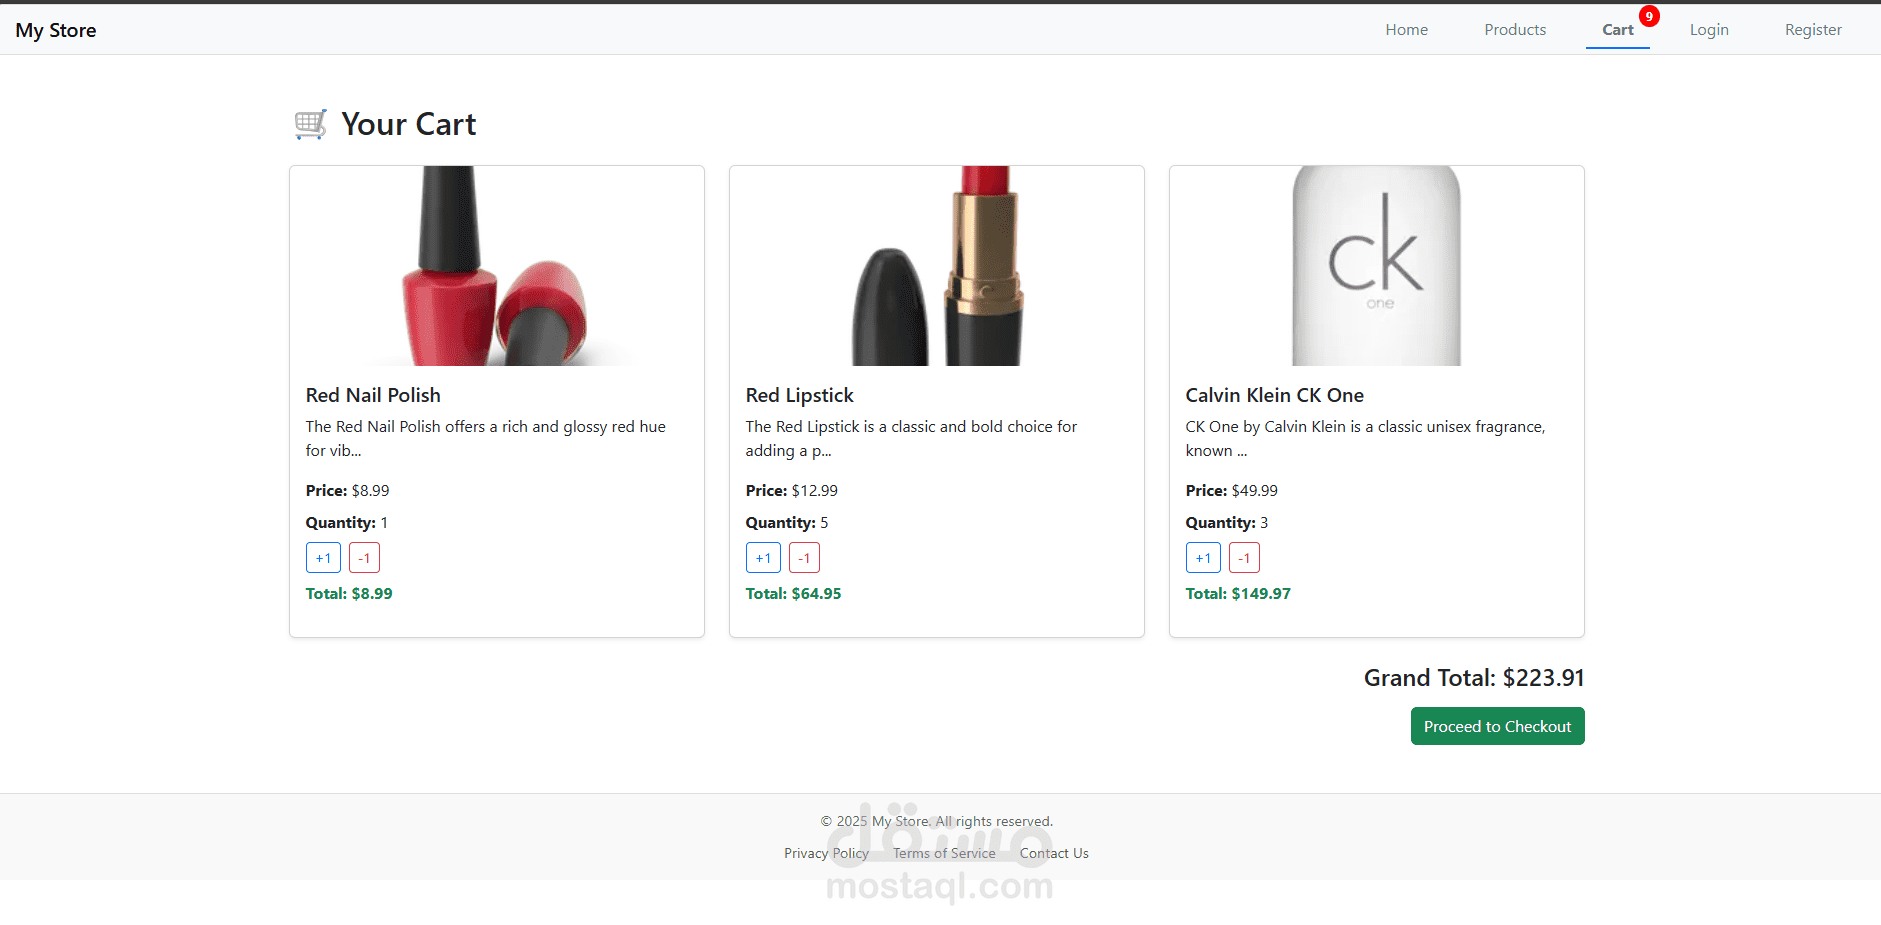This screenshot has width=1881, height=925.
Task: Click the Your Cart heading
Action: click(x=409, y=124)
